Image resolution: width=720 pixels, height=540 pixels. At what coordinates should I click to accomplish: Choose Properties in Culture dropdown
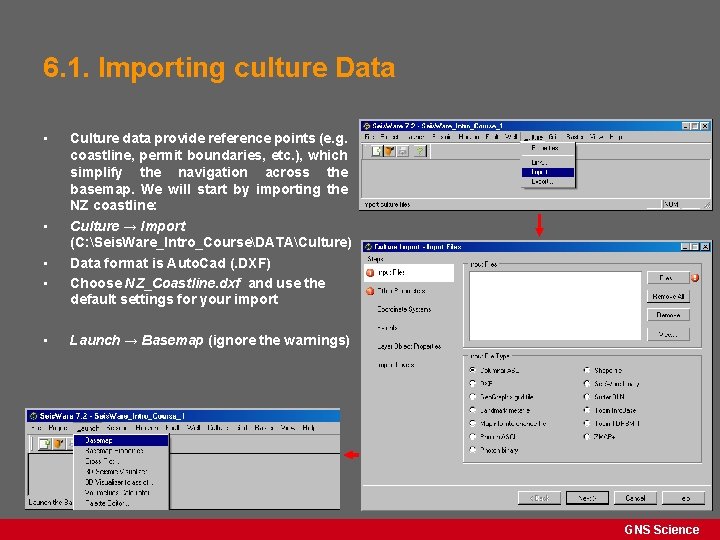[548, 148]
